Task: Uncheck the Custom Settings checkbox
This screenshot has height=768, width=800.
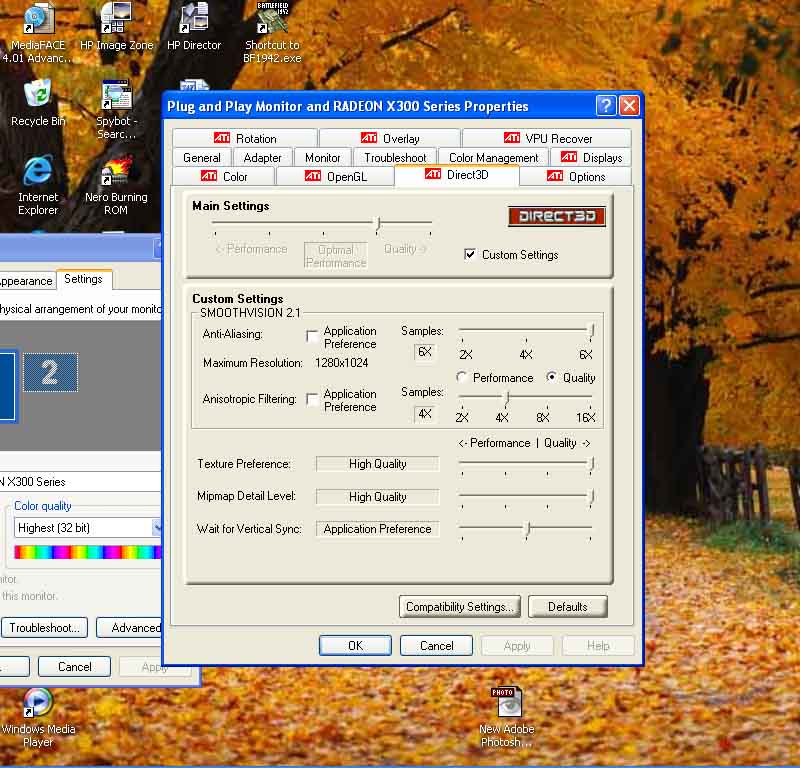Action: pyautogui.click(x=471, y=255)
